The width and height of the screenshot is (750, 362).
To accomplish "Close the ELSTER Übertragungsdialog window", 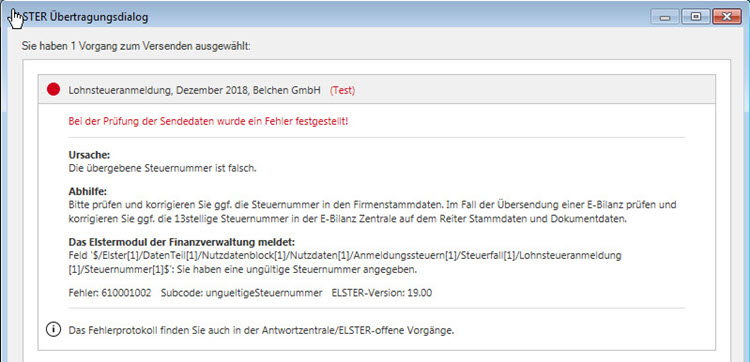I will pyautogui.click(x=727, y=17).
